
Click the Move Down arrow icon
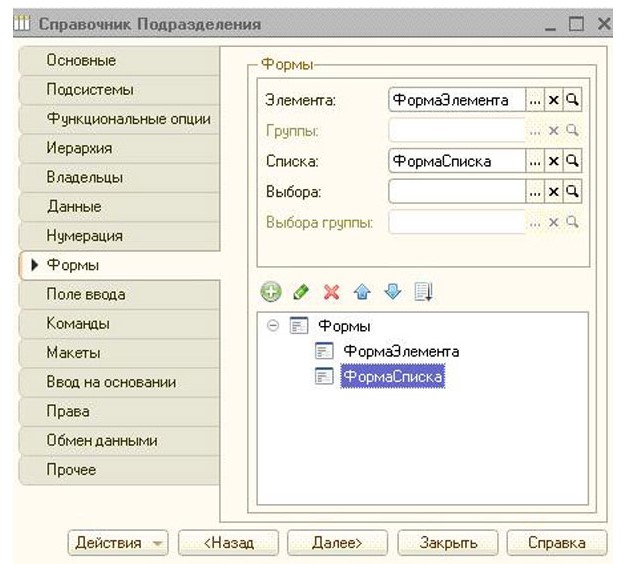coord(392,292)
